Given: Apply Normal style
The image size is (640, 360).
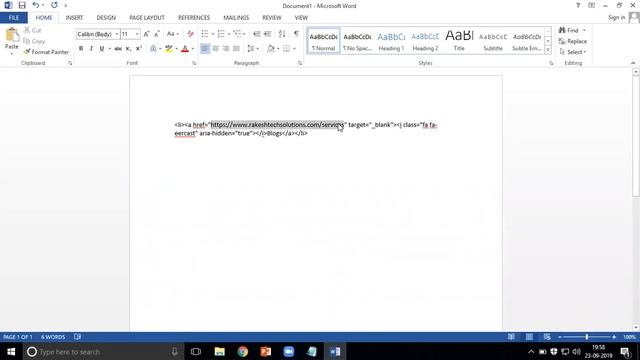Looking at the screenshot, I should (323, 41).
